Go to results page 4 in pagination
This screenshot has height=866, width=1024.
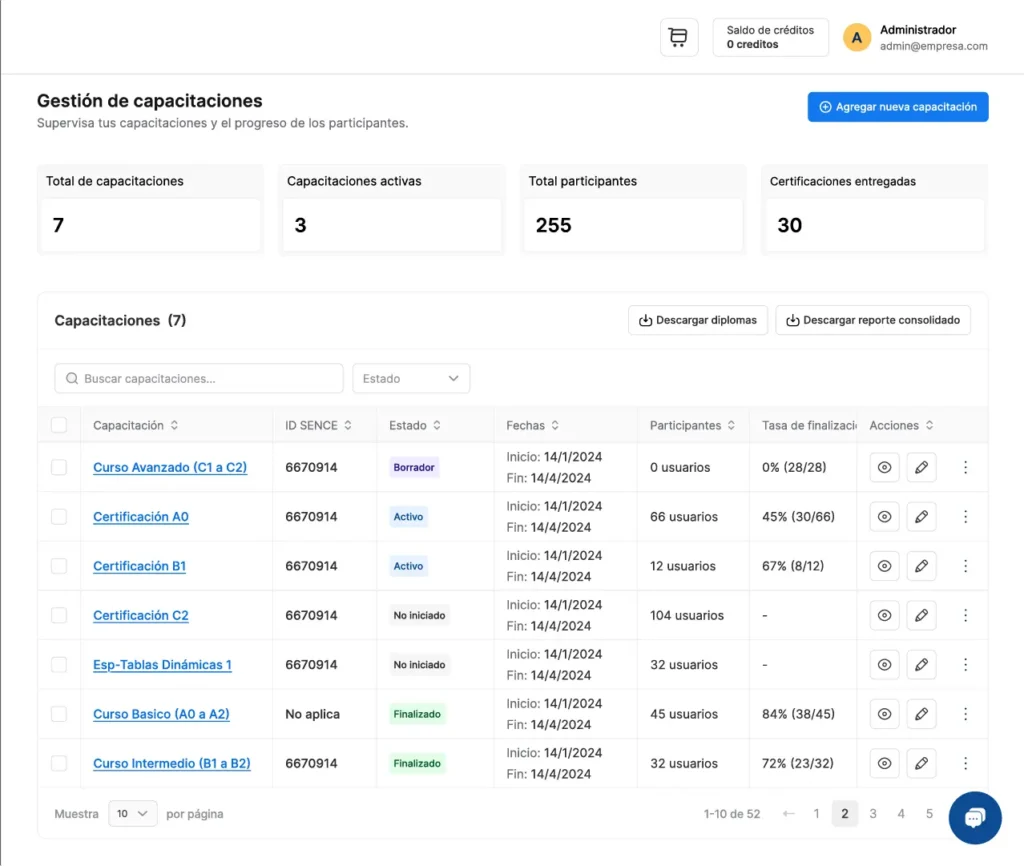click(x=901, y=813)
